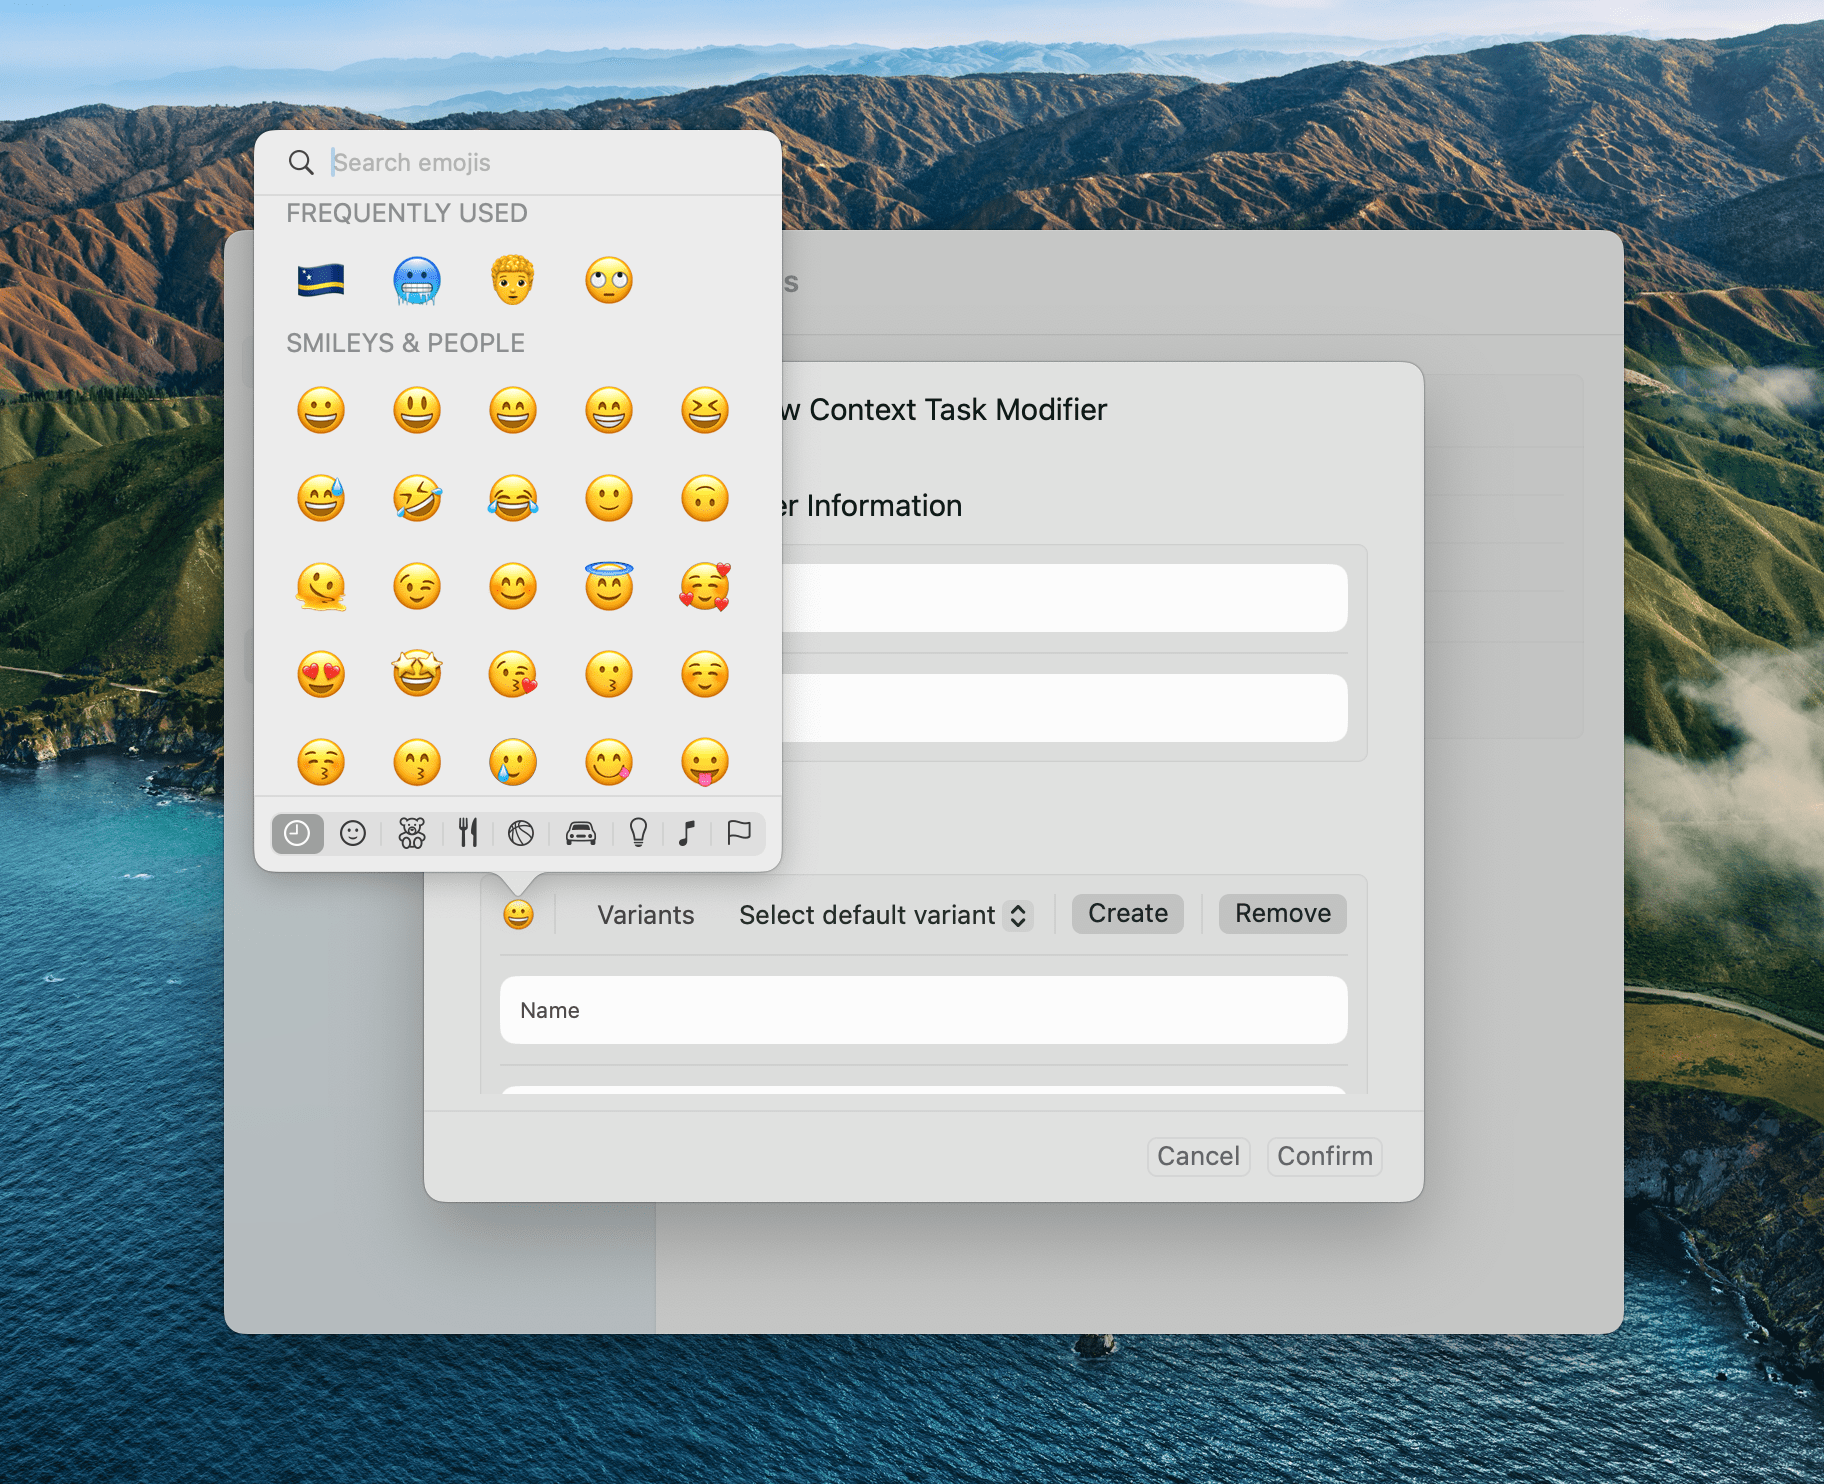Switch to the Symbols music note category
The width and height of the screenshot is (1824, 1484).
686,833
